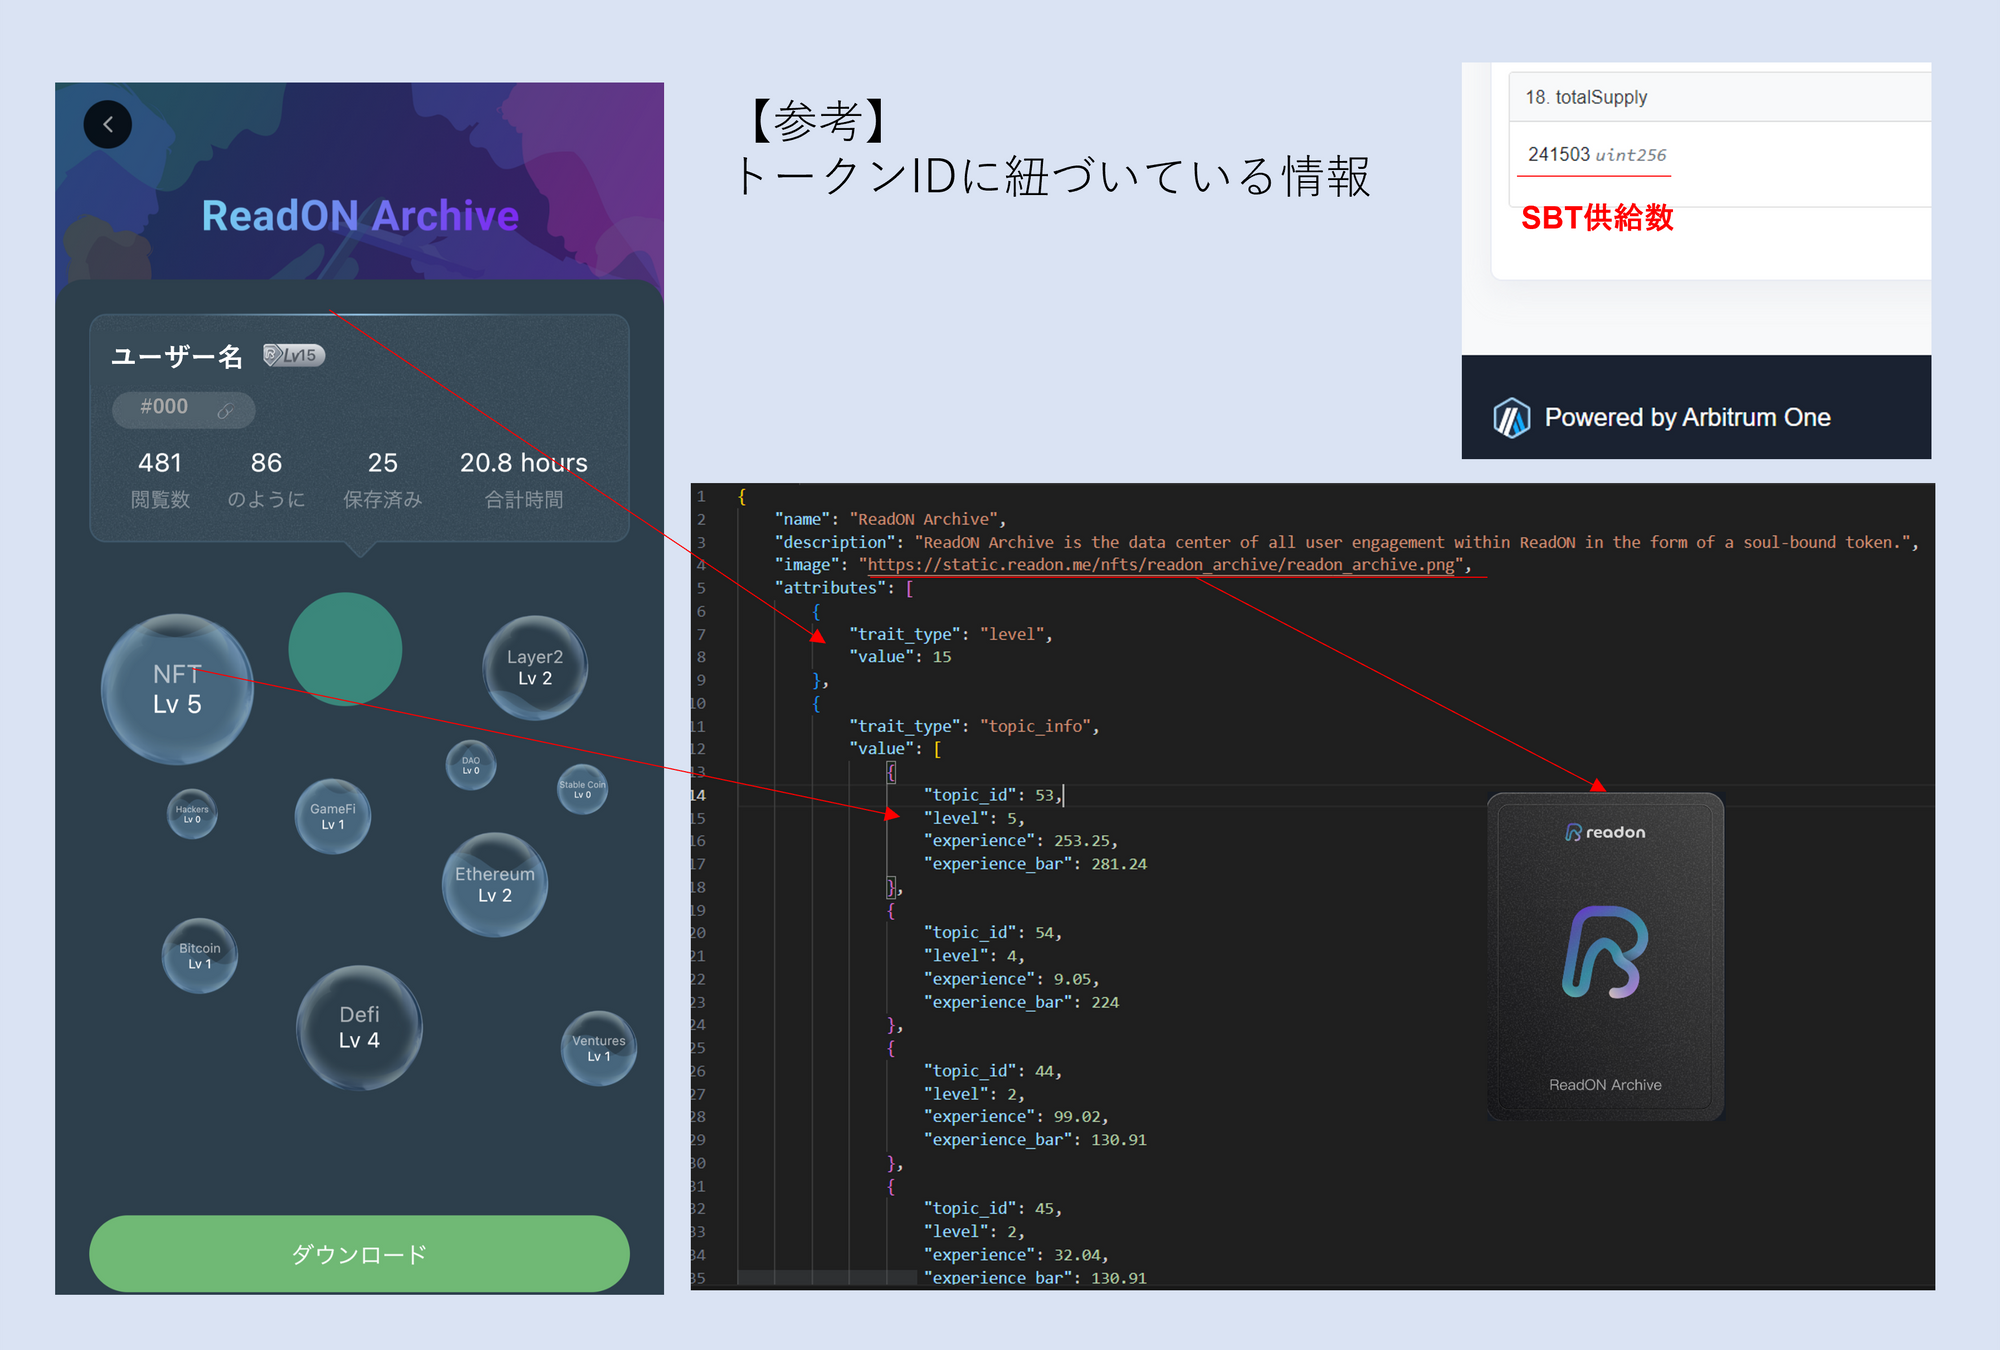Tap the Defi Lv 4 bubble

359,1027
